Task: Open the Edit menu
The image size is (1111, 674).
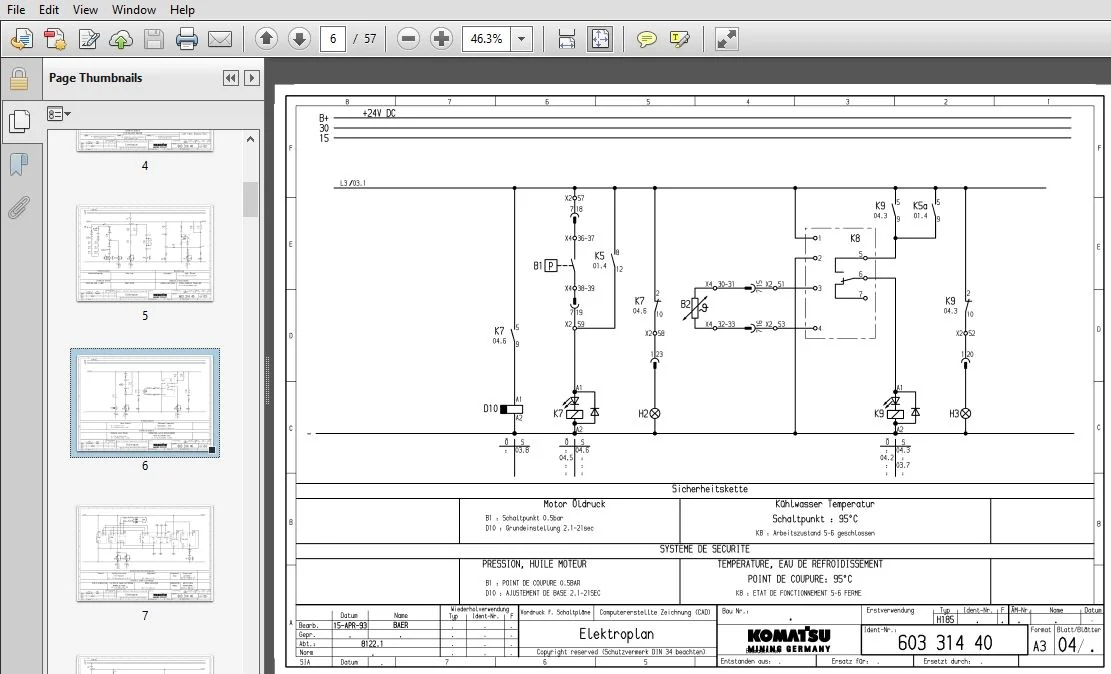Action: (x=49, y=10)
